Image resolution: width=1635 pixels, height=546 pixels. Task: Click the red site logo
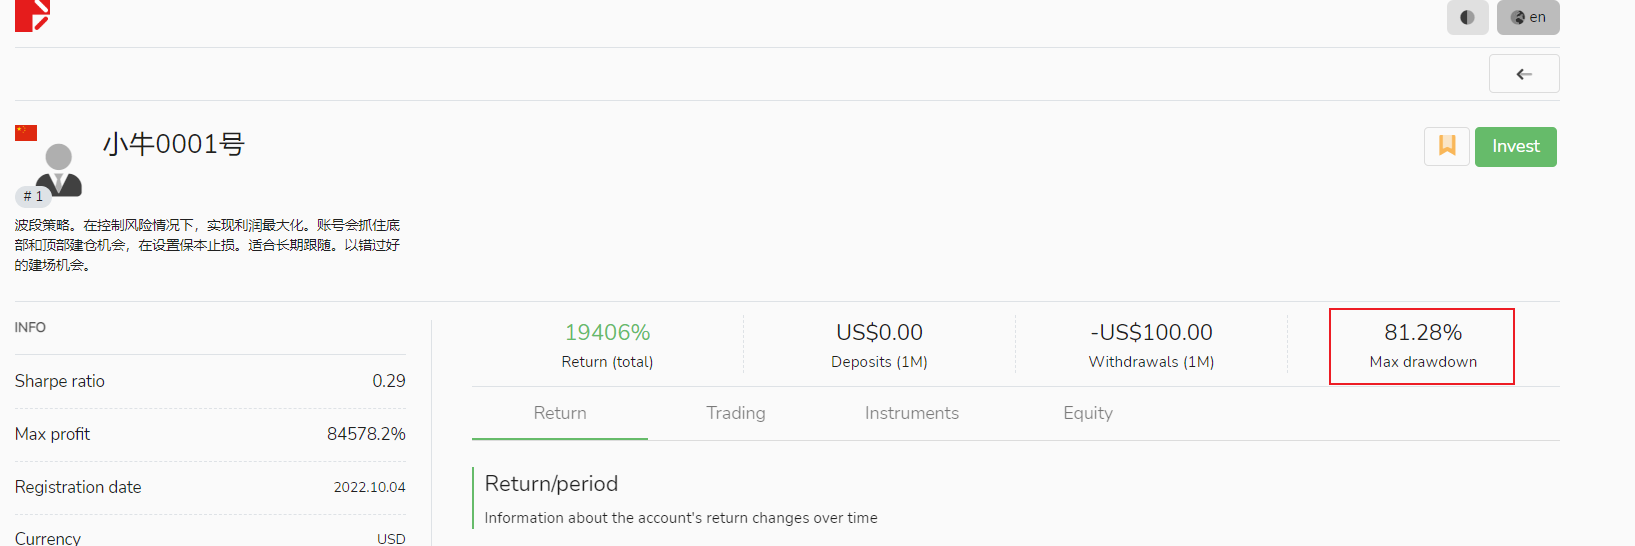[32, 14]
